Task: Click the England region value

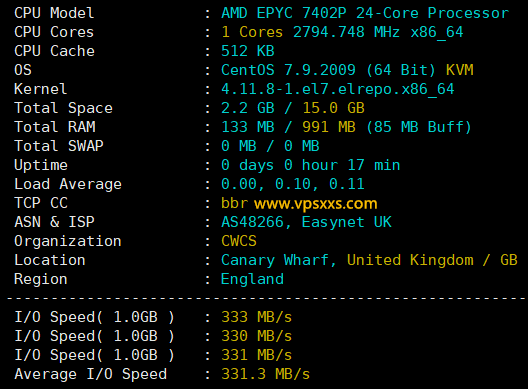Action: point(252,279)
